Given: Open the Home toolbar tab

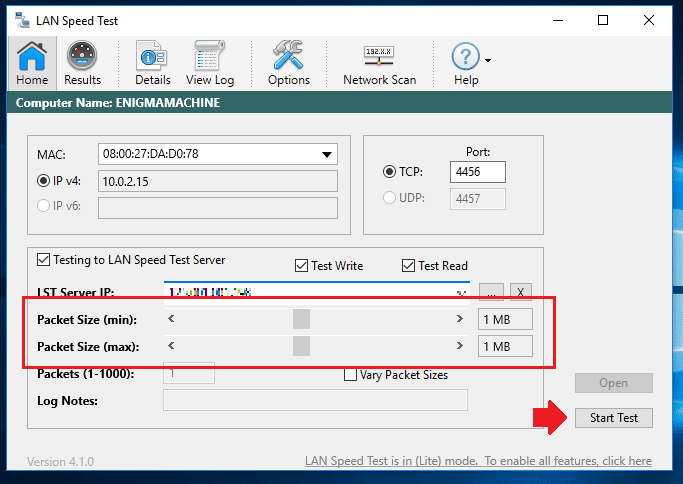Looking at the screenshot, I should click(32, 64).
